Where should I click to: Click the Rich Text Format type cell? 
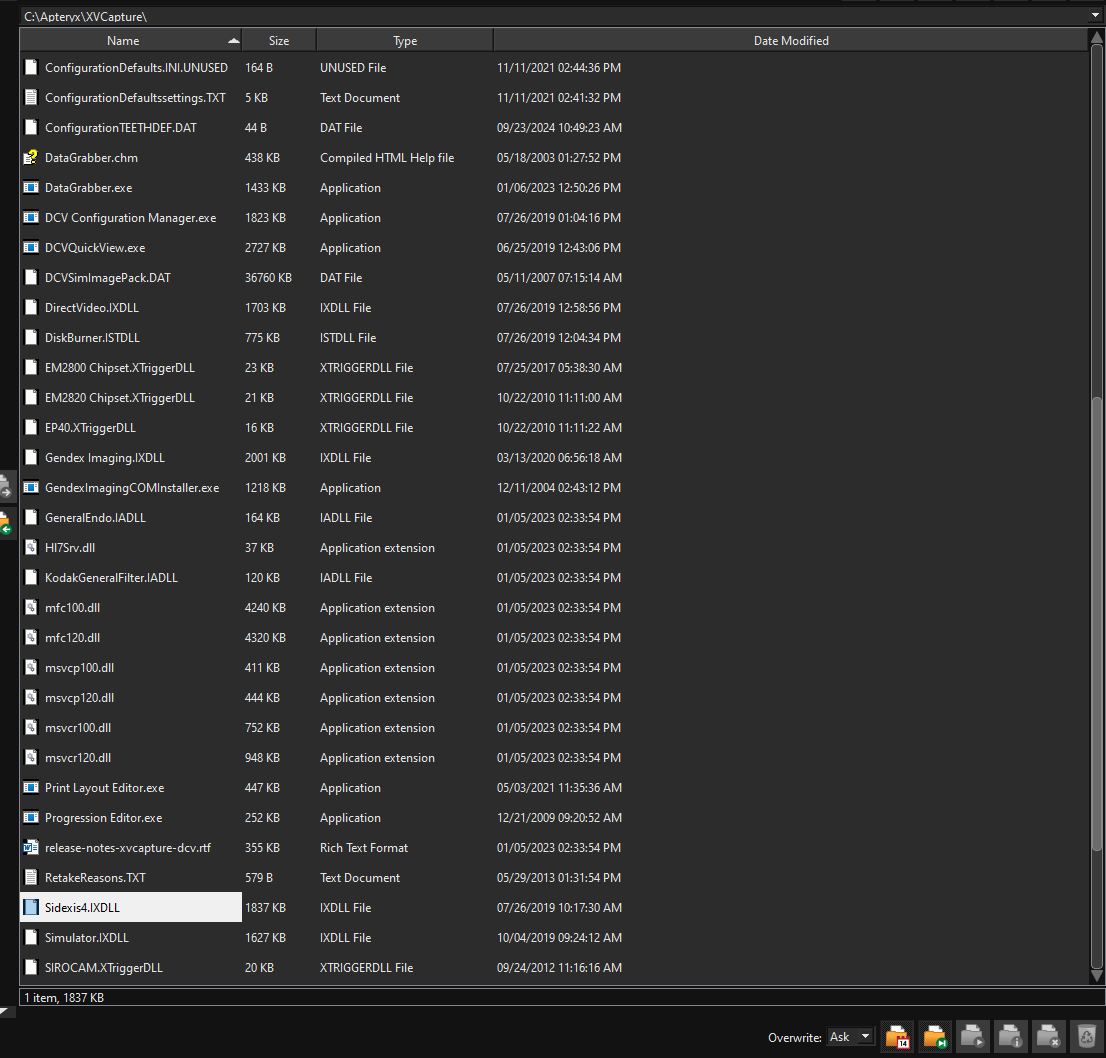364,848
